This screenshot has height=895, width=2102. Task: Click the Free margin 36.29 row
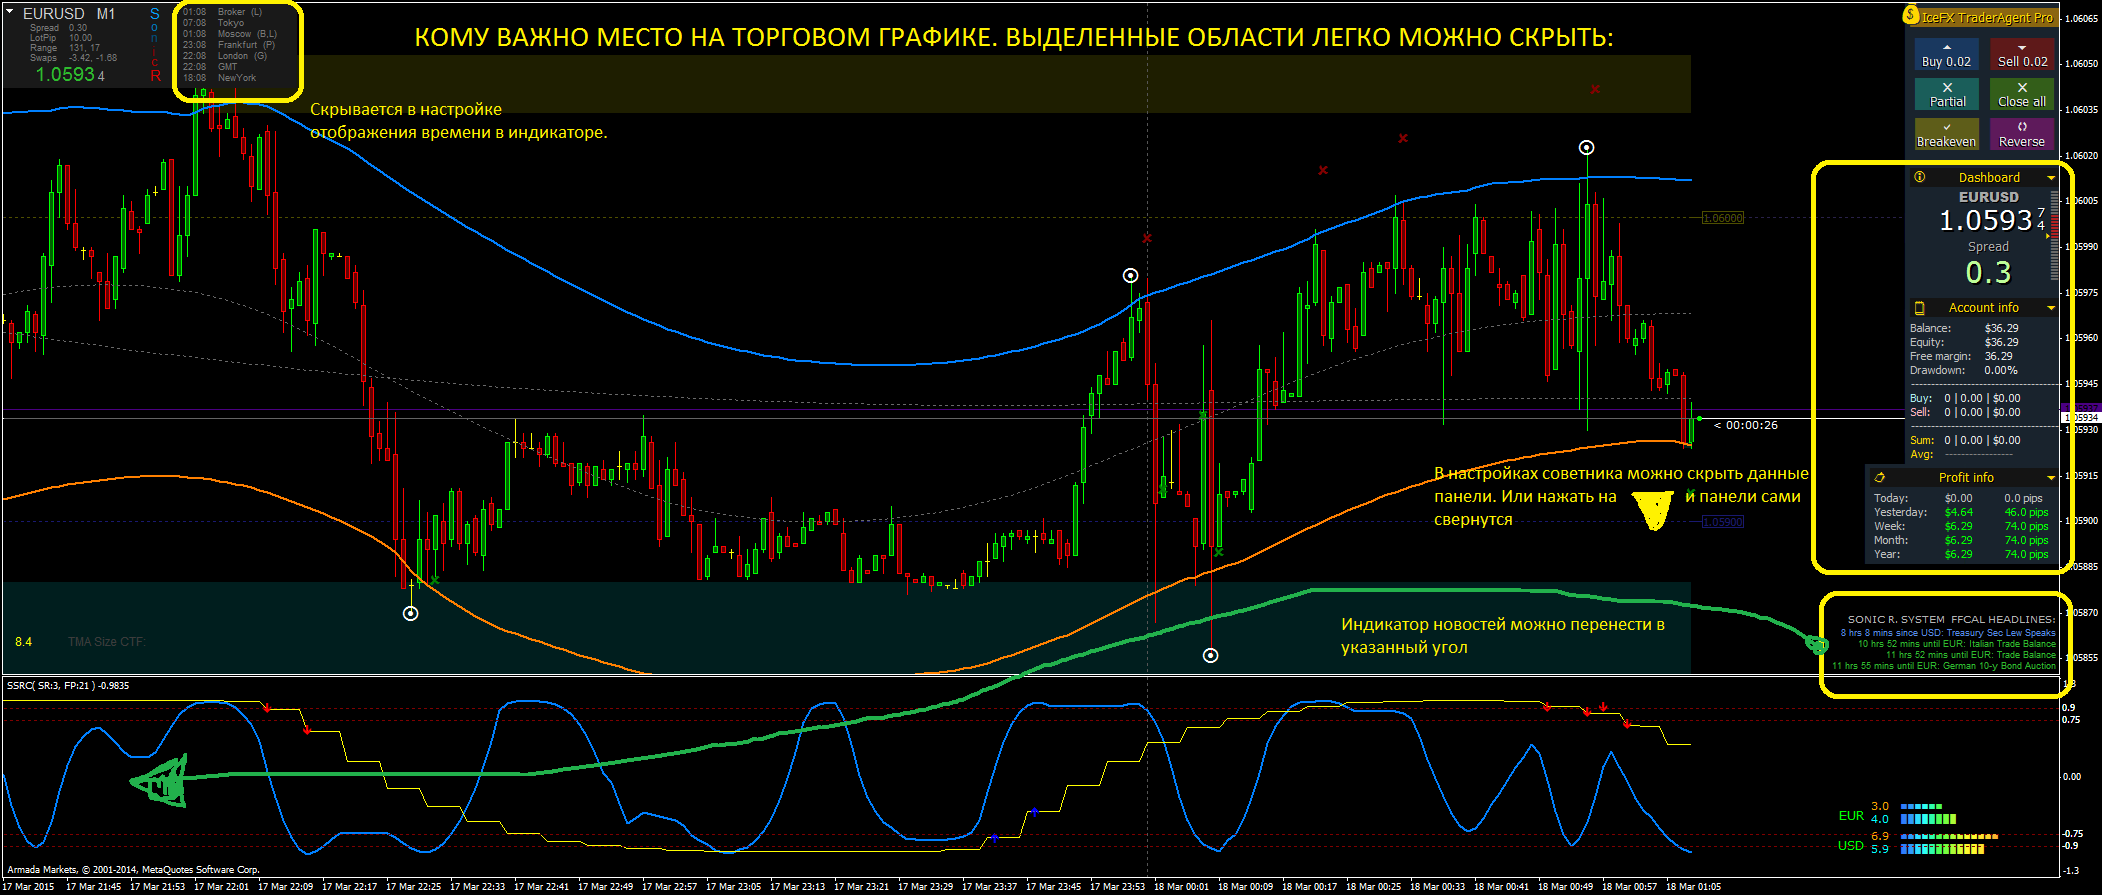click(x=1961, y=356)
